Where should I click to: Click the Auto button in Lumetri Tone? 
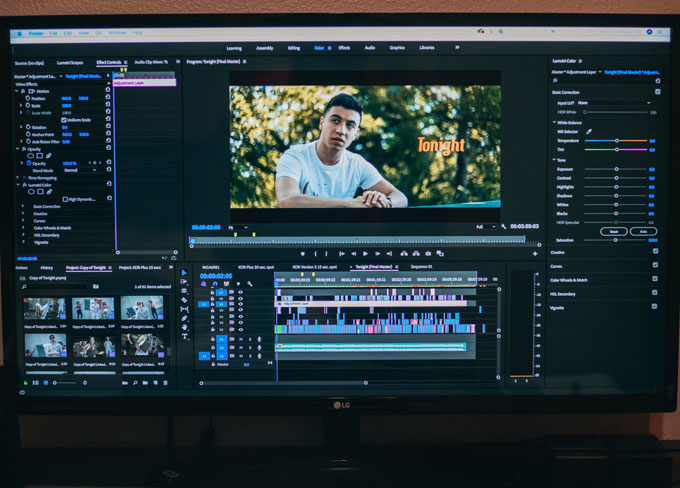pos(643,231)
